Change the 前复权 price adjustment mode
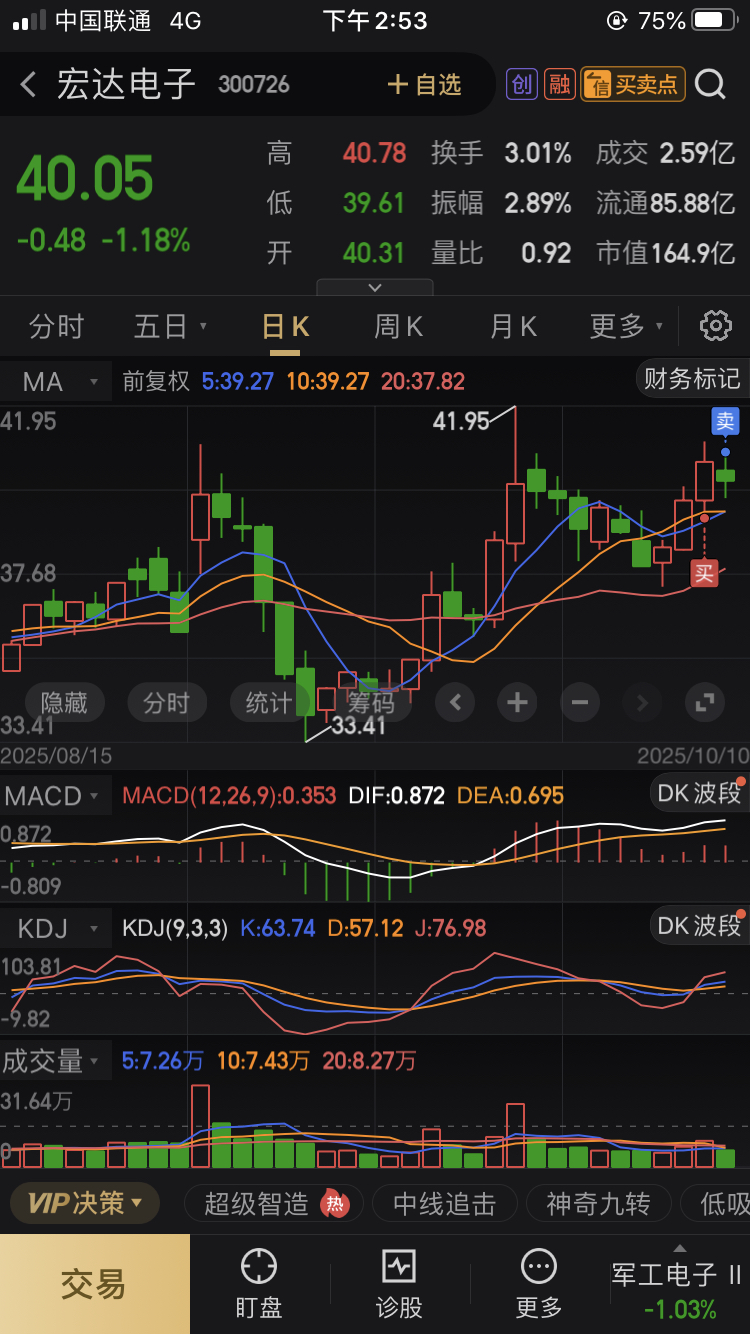Image resolution: width=750 pixels, height=1334 pixels. click(156, 381)
